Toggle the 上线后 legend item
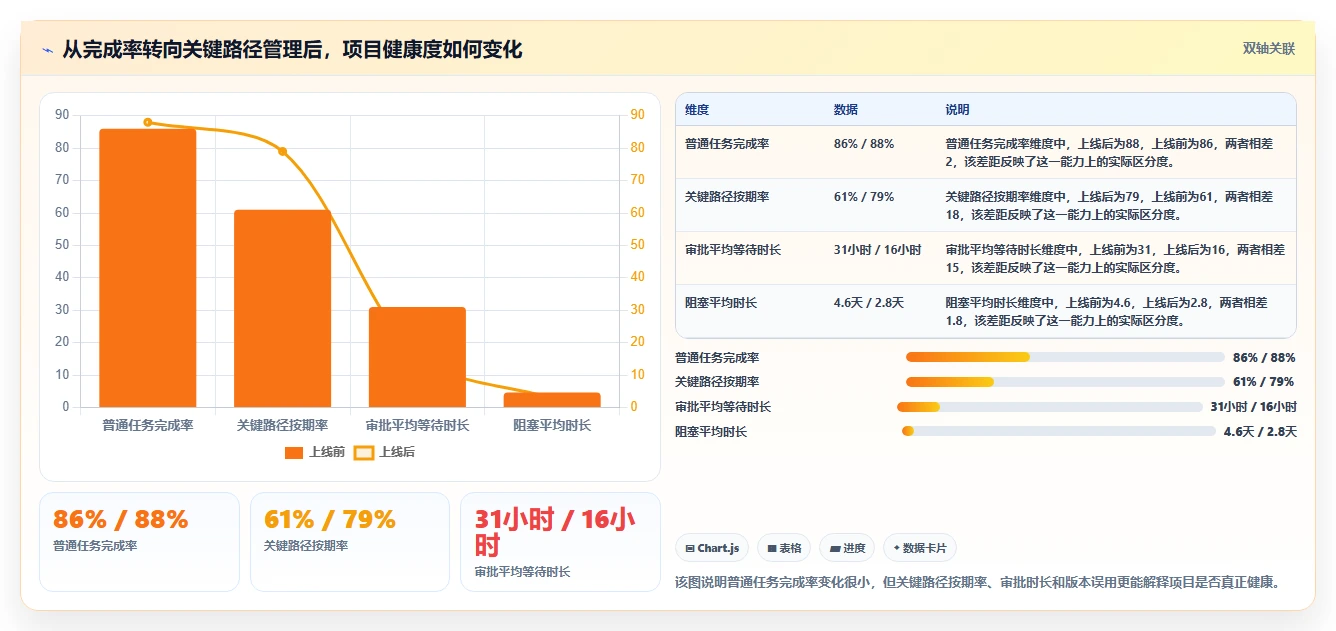The width and height of the screenshot is (1336, 631). click(385, 452)
